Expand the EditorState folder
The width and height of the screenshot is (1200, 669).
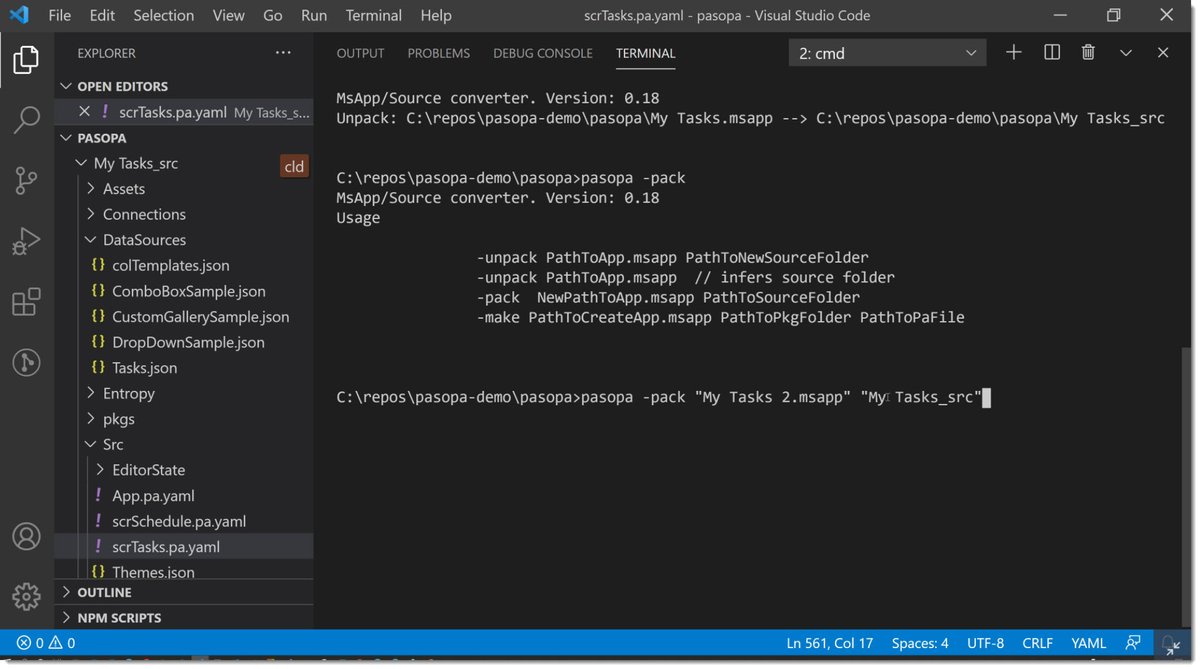100,470
